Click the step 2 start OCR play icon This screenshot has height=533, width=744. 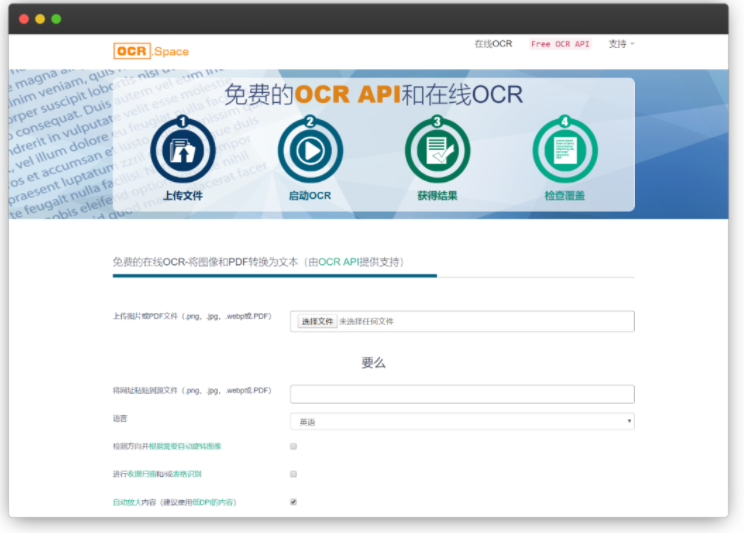point(310,150)
